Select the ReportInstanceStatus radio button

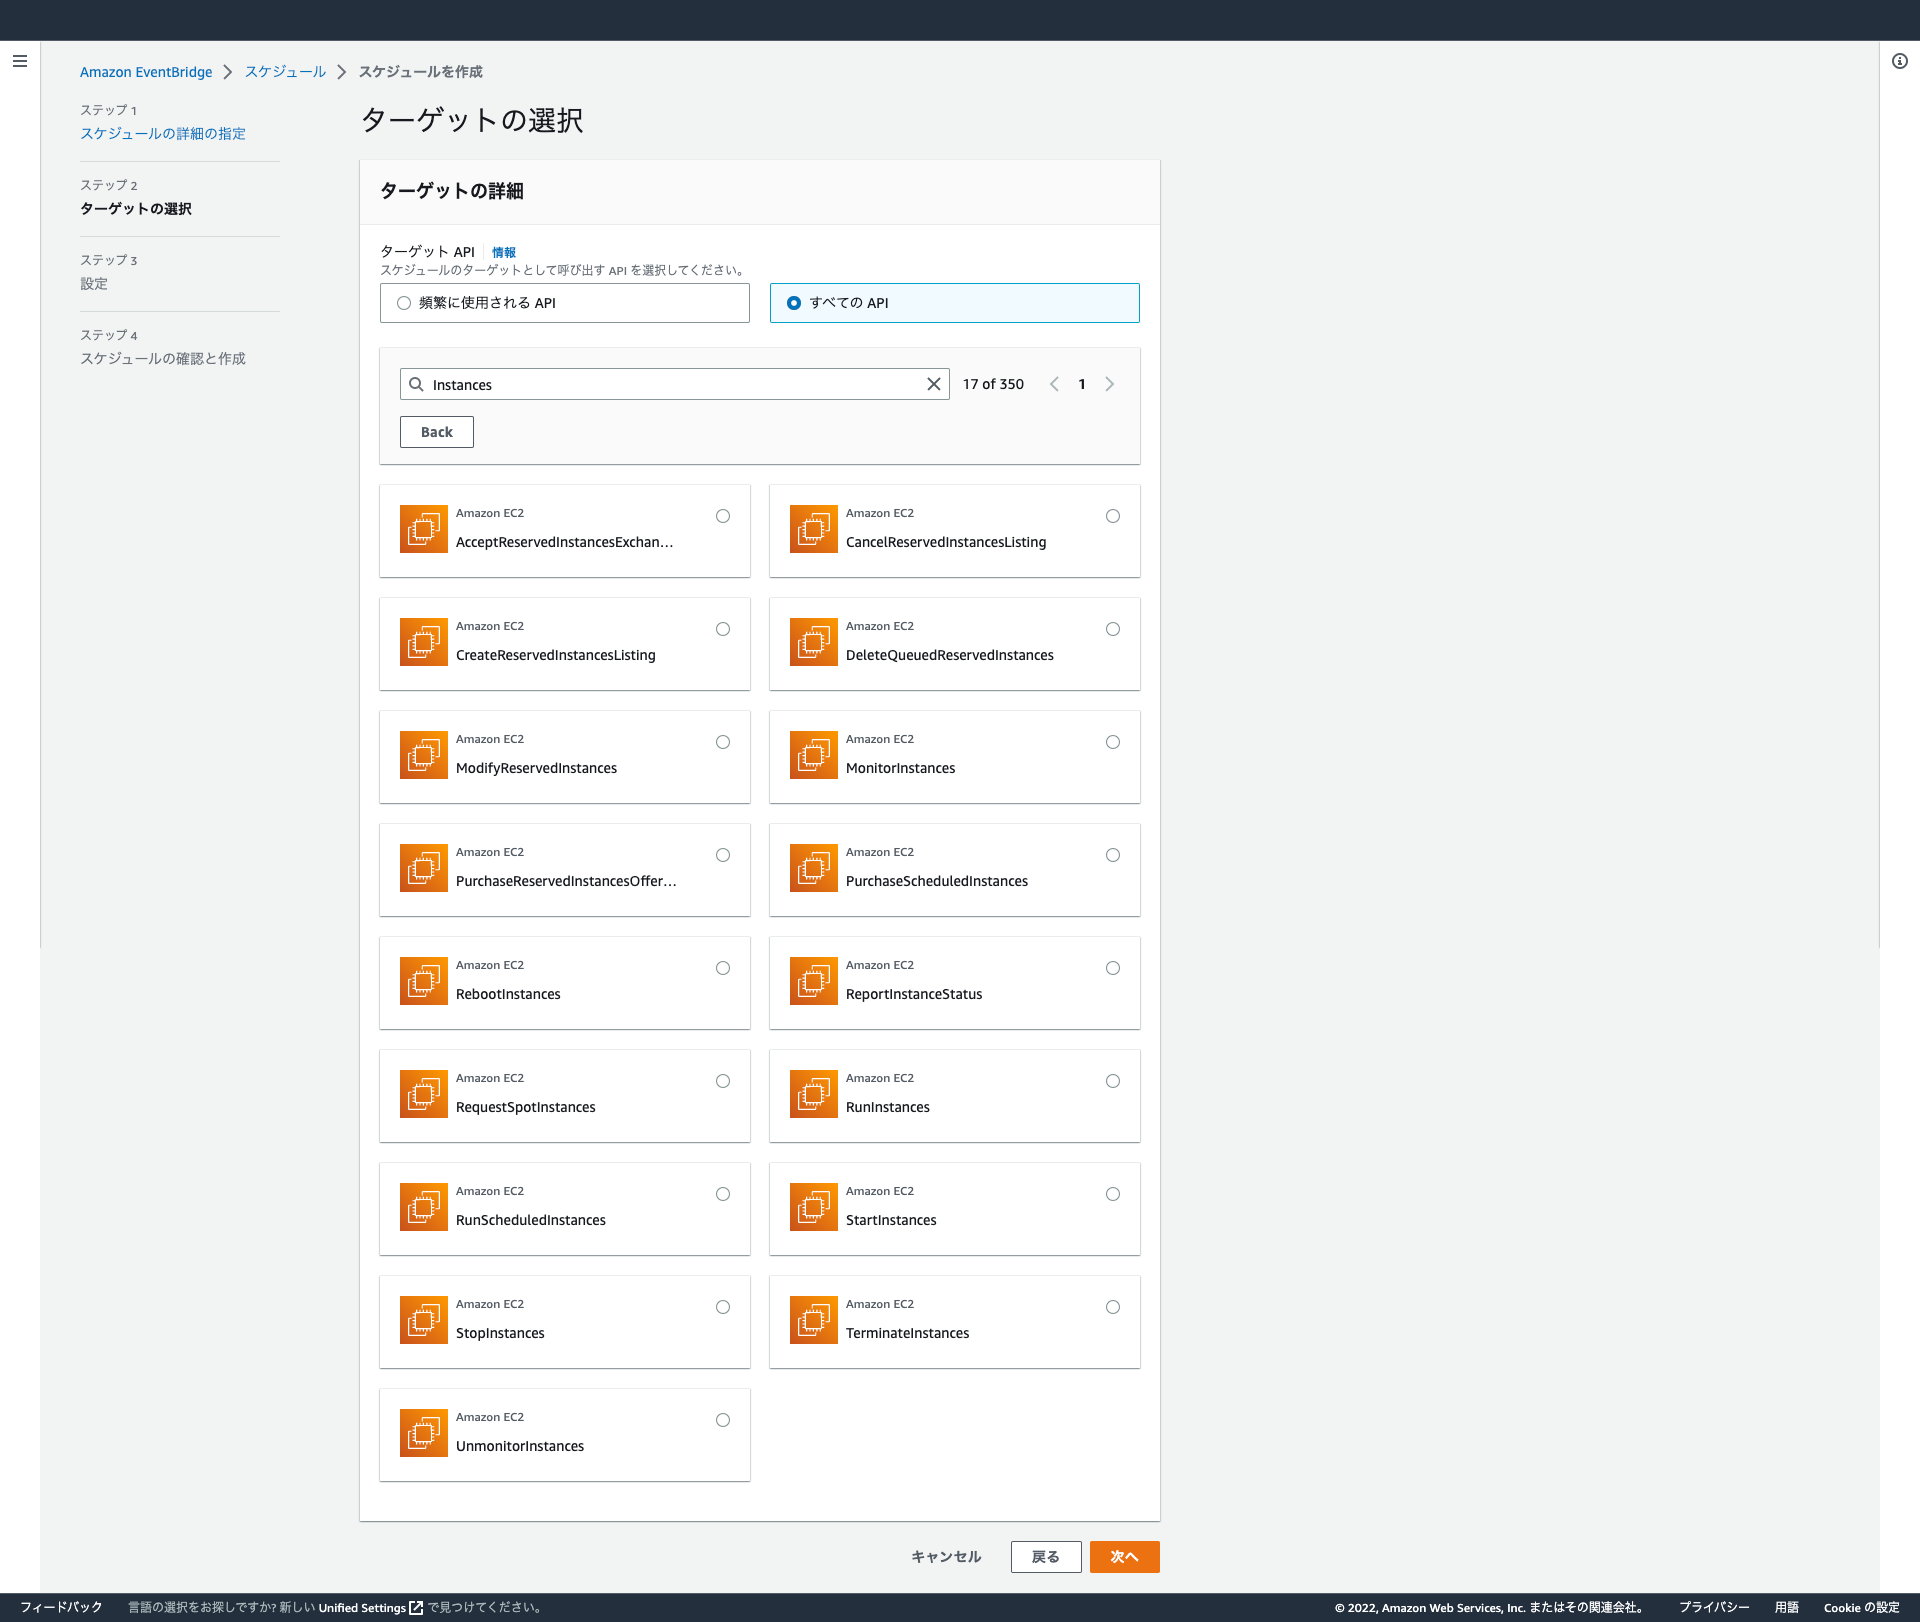point(1113,968)
